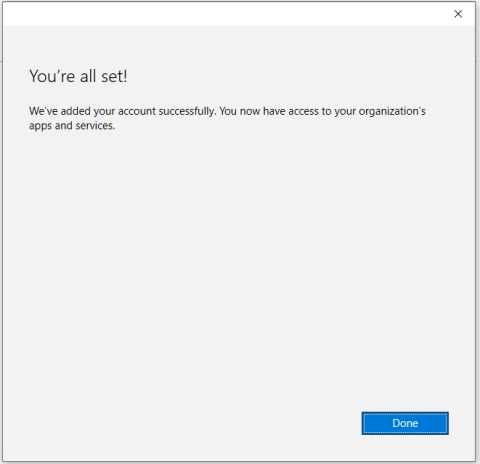Screen dimensions: 480x464
Task: Close the dialog with the X icon
Action: 458,14
